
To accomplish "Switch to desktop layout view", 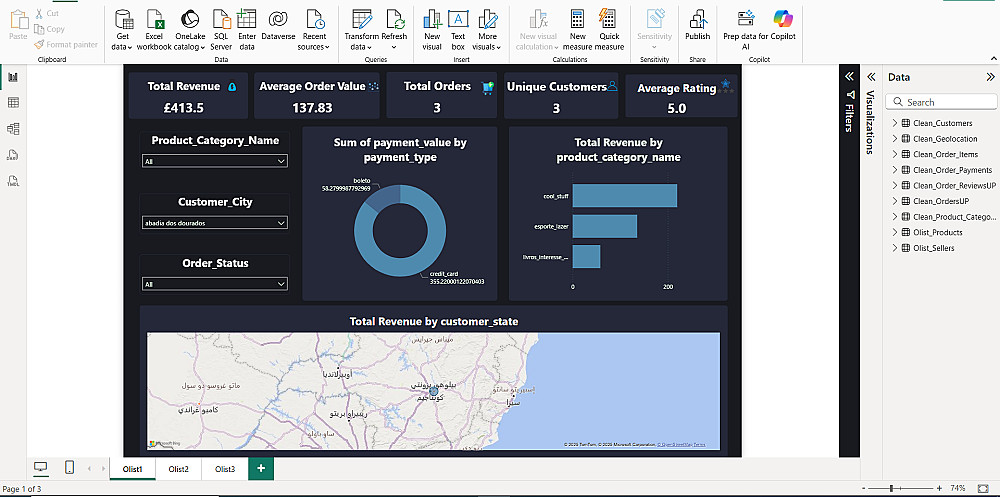I will tap(41, 468).
